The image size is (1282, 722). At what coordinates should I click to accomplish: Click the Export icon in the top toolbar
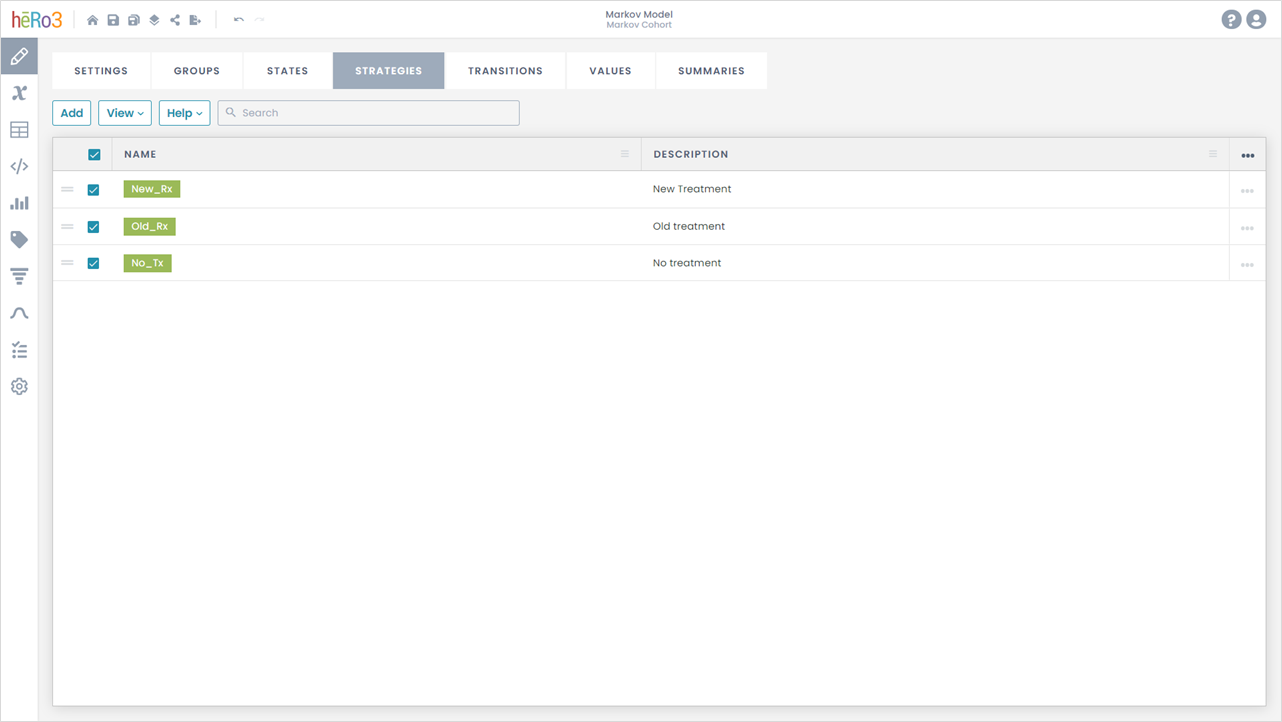pyautogui.click(x=195, y=20)
